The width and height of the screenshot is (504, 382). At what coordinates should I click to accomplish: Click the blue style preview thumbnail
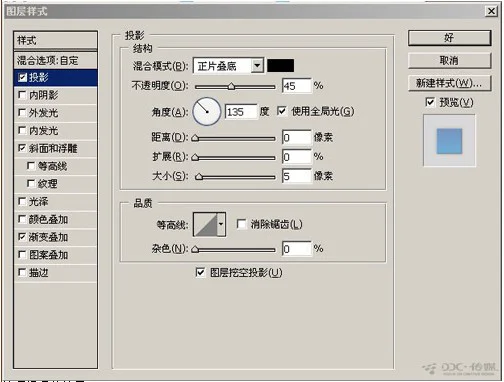(x=449, y=141)
